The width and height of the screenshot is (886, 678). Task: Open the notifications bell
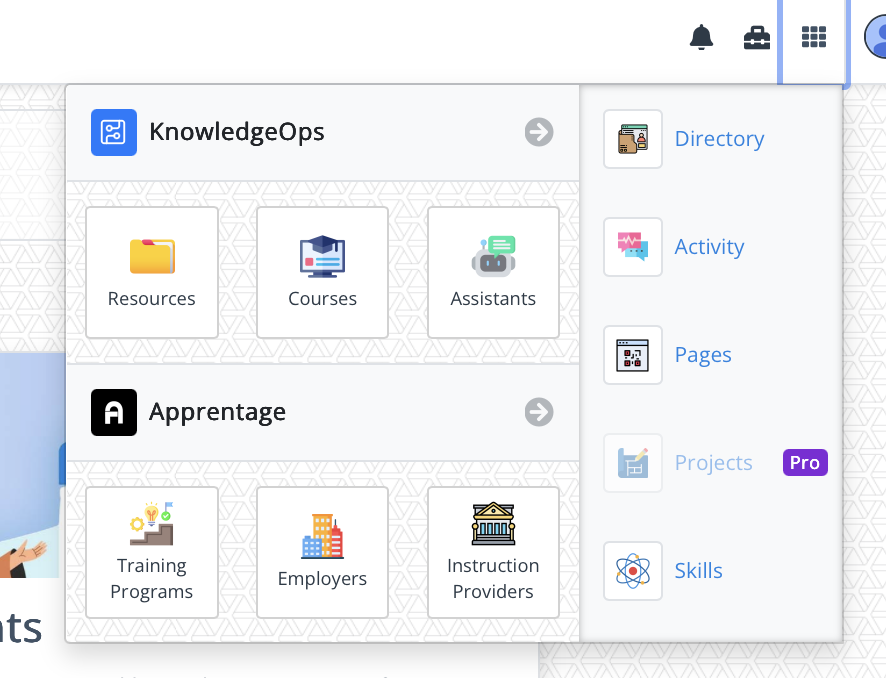tap(701, 37)
